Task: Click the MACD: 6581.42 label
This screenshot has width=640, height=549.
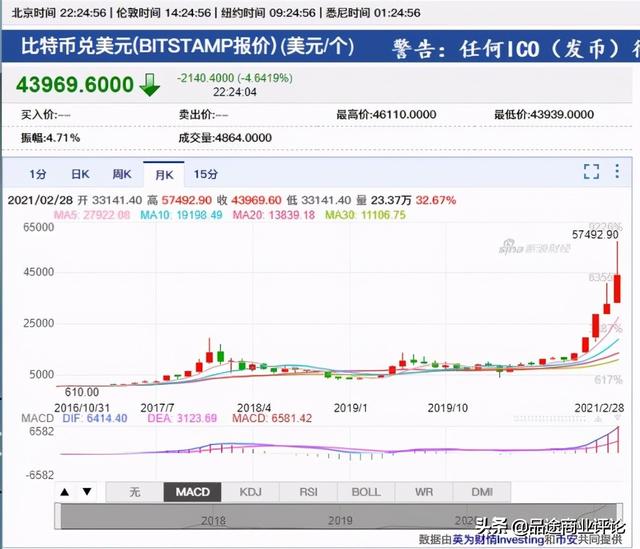Action: tap(272, 418)
